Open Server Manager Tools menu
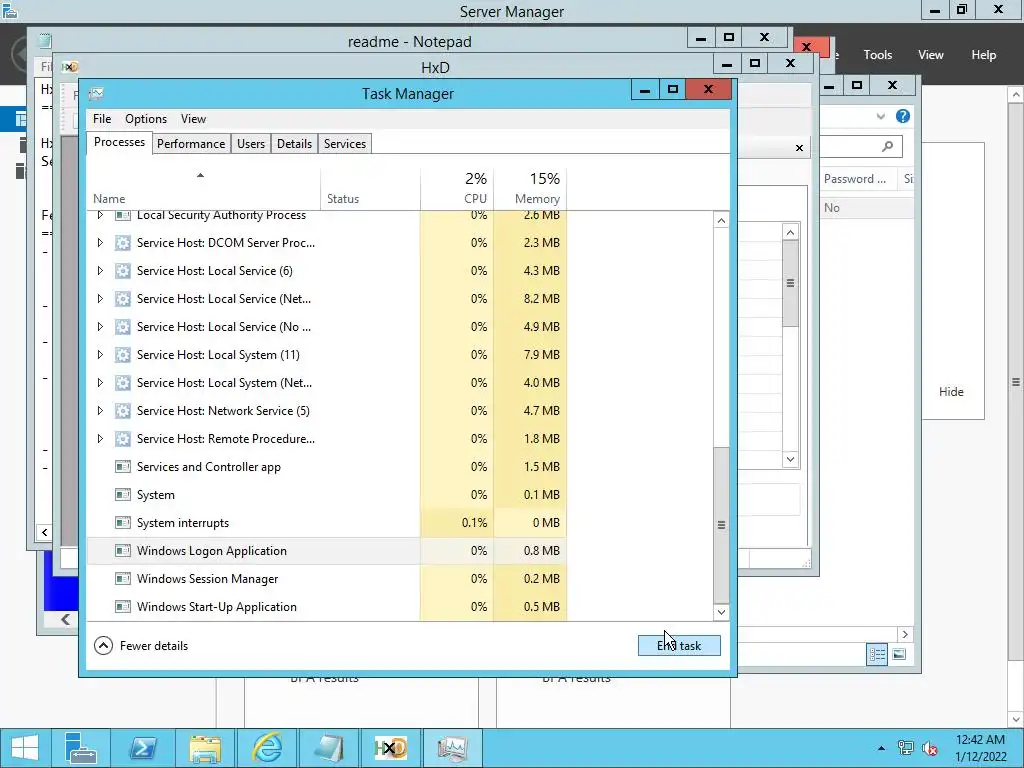 (877, 55)
